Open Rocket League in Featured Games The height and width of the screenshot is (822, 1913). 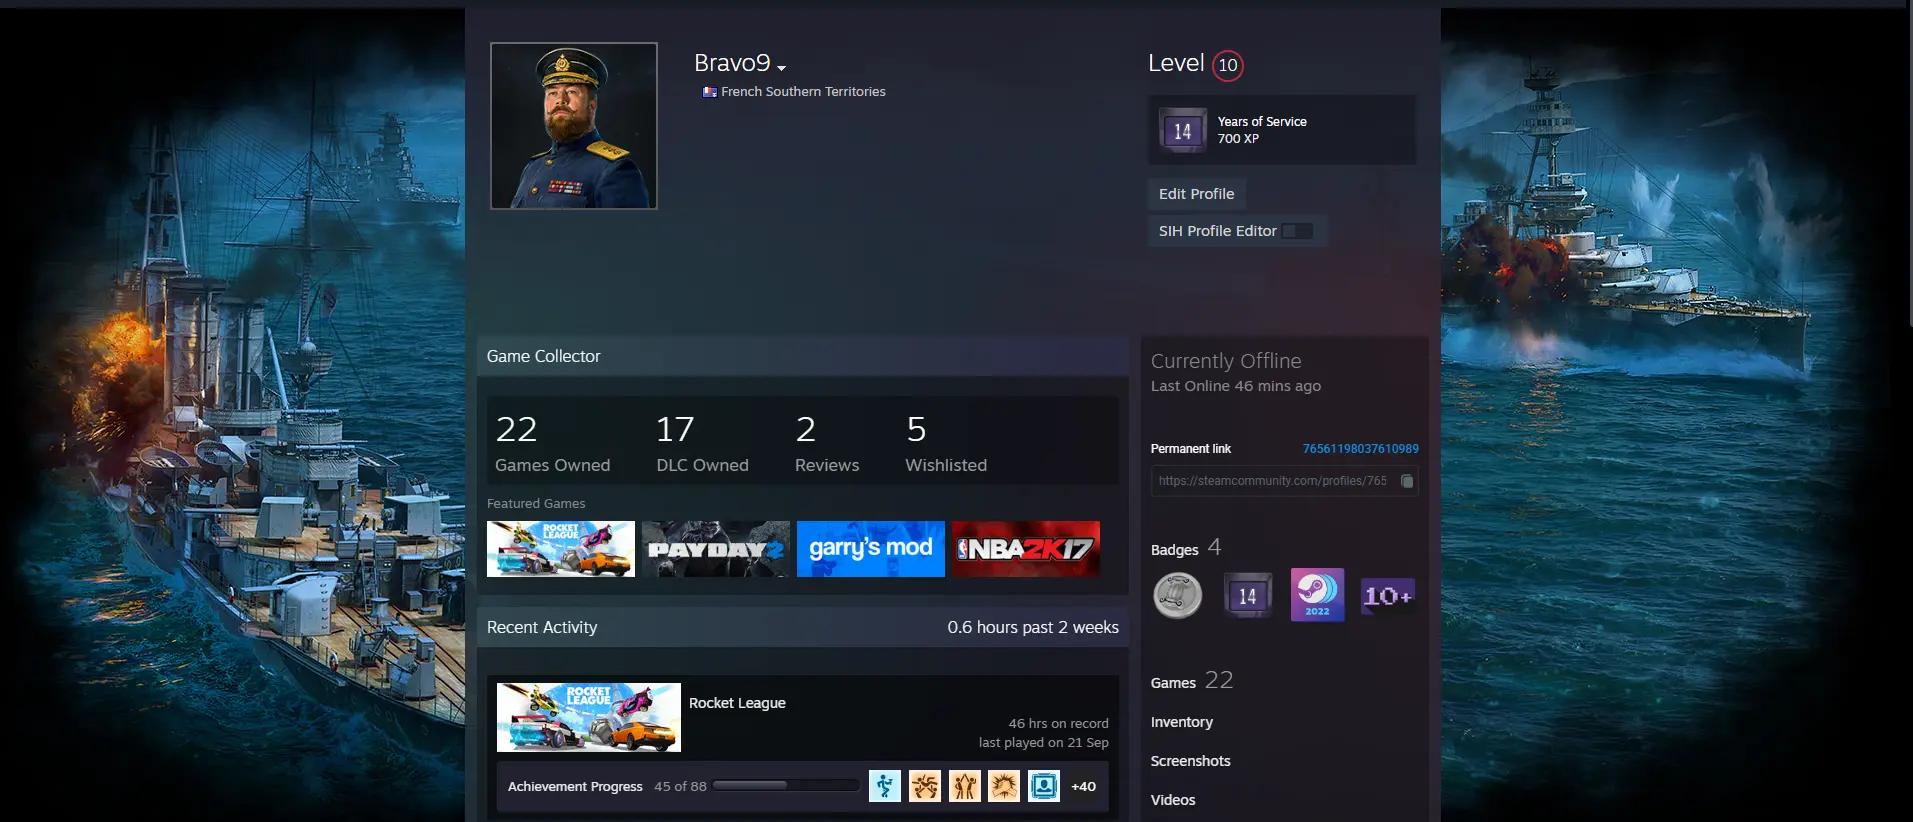[561, 549]
